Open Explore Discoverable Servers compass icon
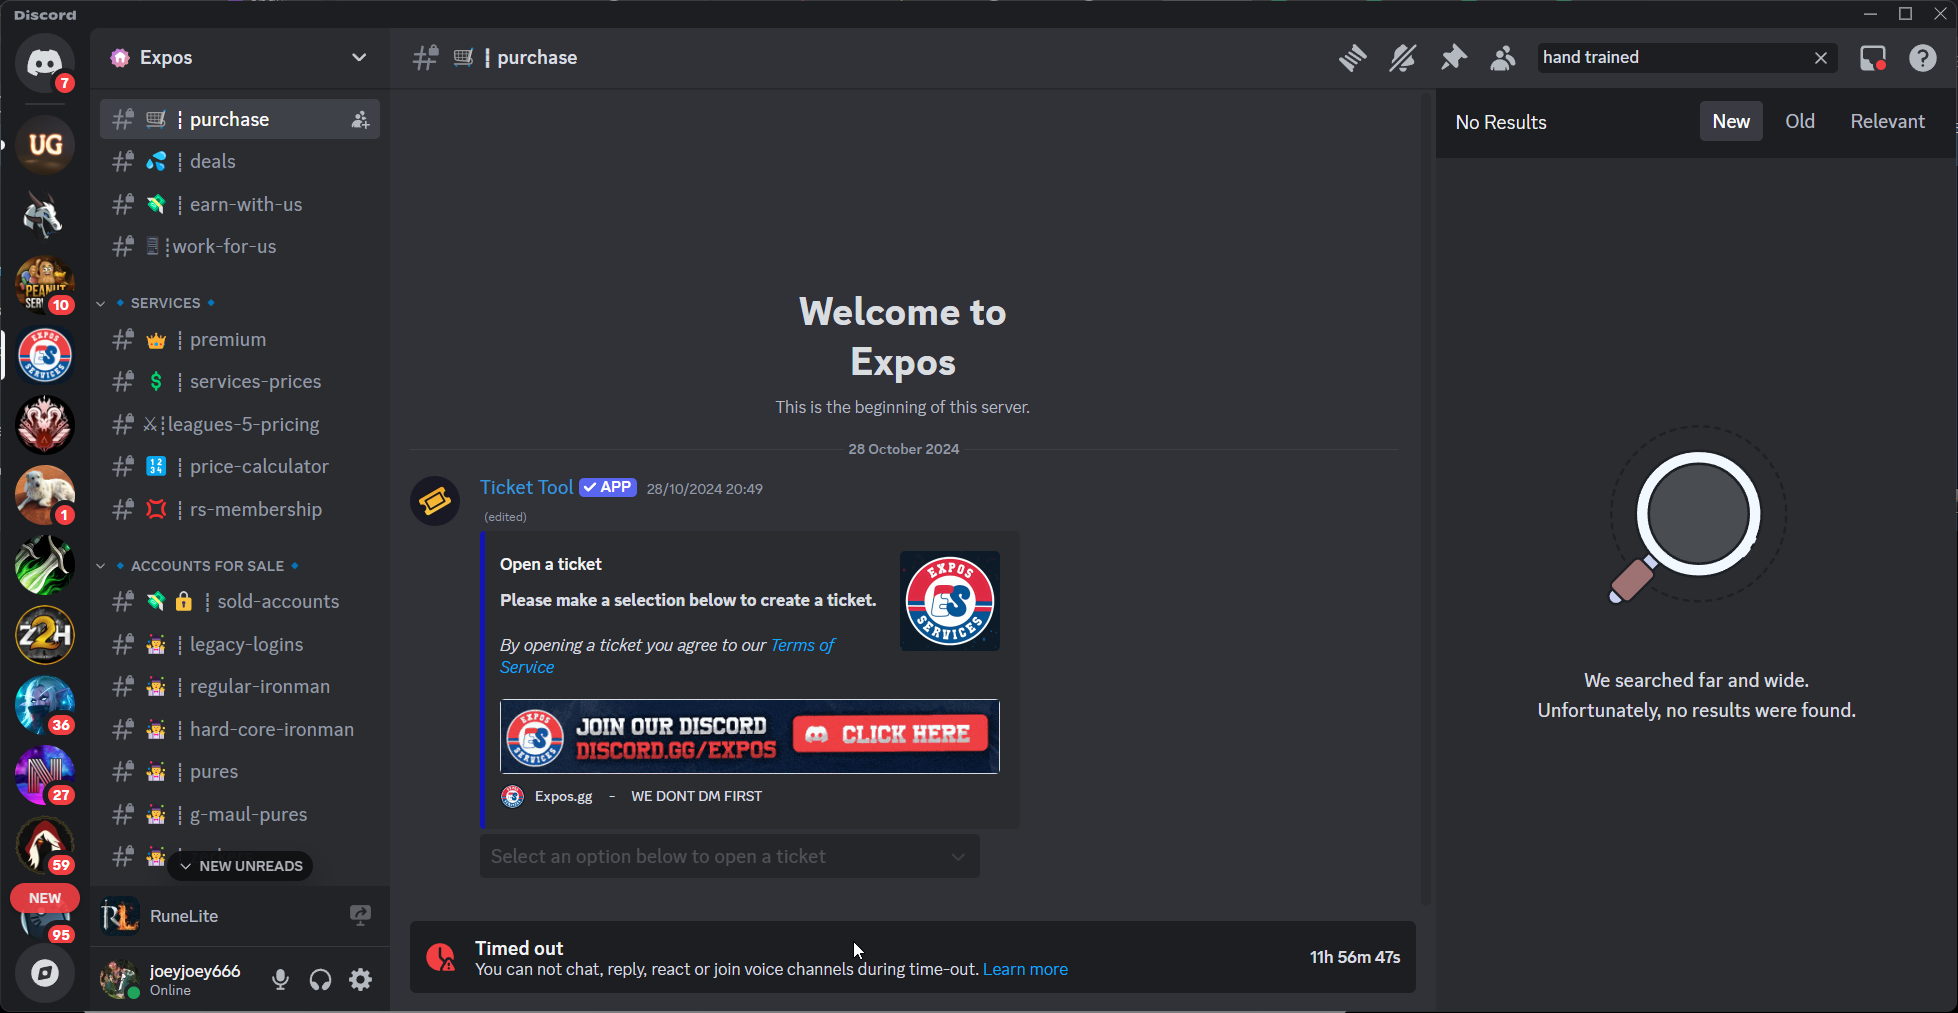1958x1013 pixels. pyautogui.click(x=44, y=973)
